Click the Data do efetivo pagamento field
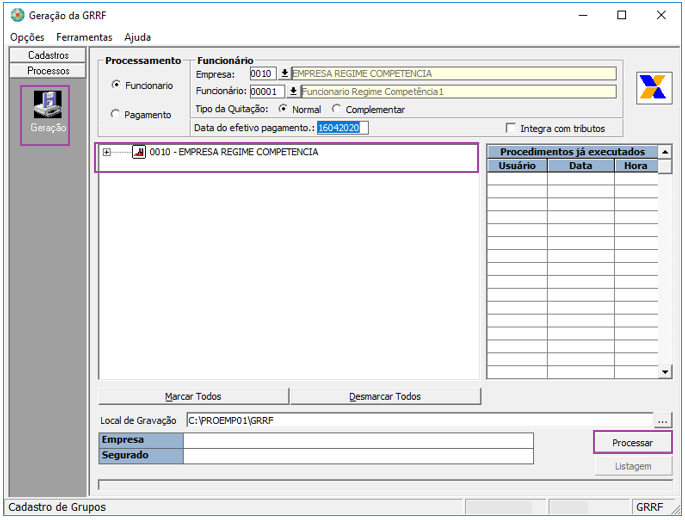 point(343,128)
